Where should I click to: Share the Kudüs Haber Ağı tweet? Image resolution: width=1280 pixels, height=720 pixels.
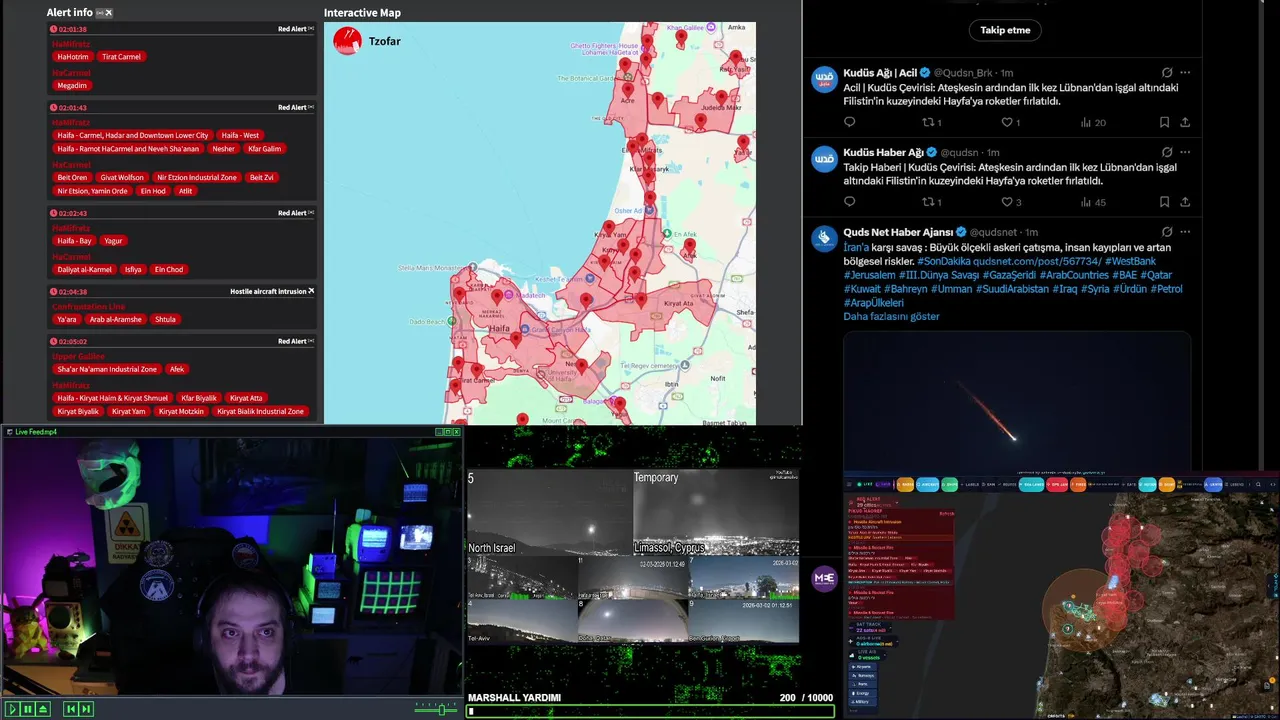(1185, 202)
